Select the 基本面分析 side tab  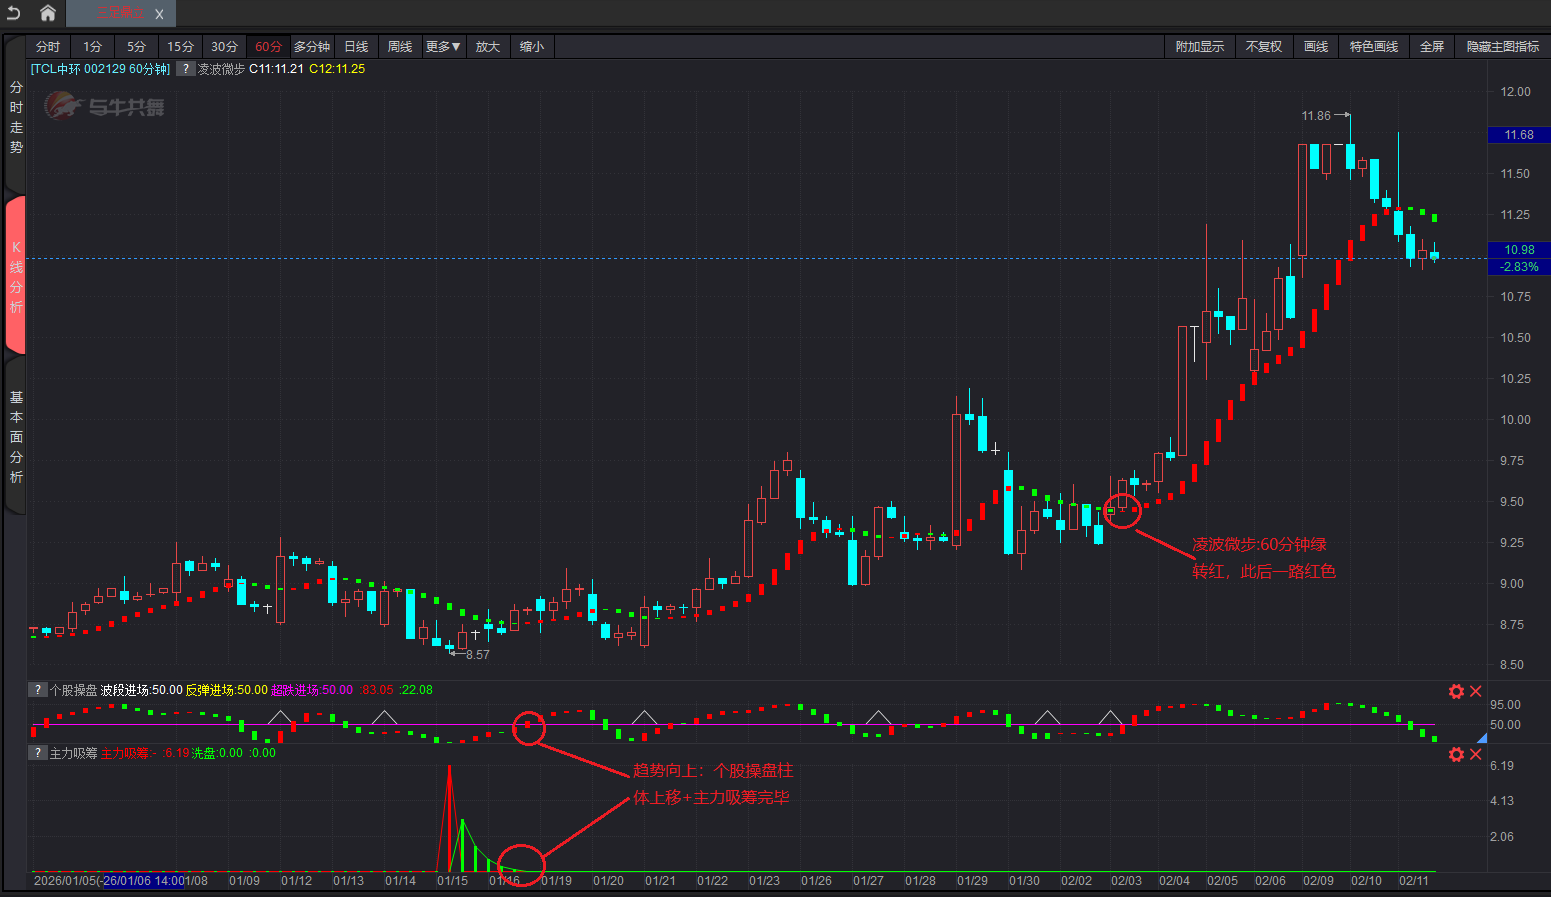tap(16, 437)
